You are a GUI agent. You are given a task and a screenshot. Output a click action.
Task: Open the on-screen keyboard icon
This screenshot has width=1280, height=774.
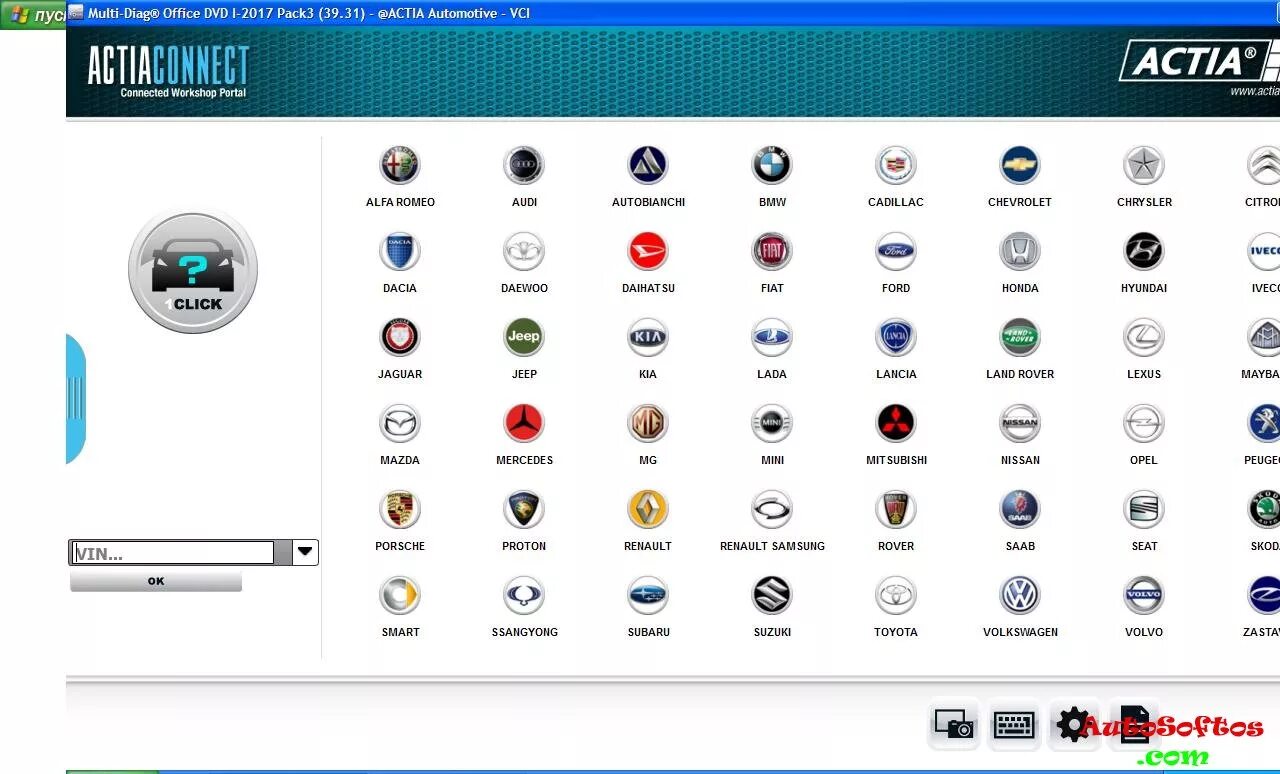pos(1013,724)
